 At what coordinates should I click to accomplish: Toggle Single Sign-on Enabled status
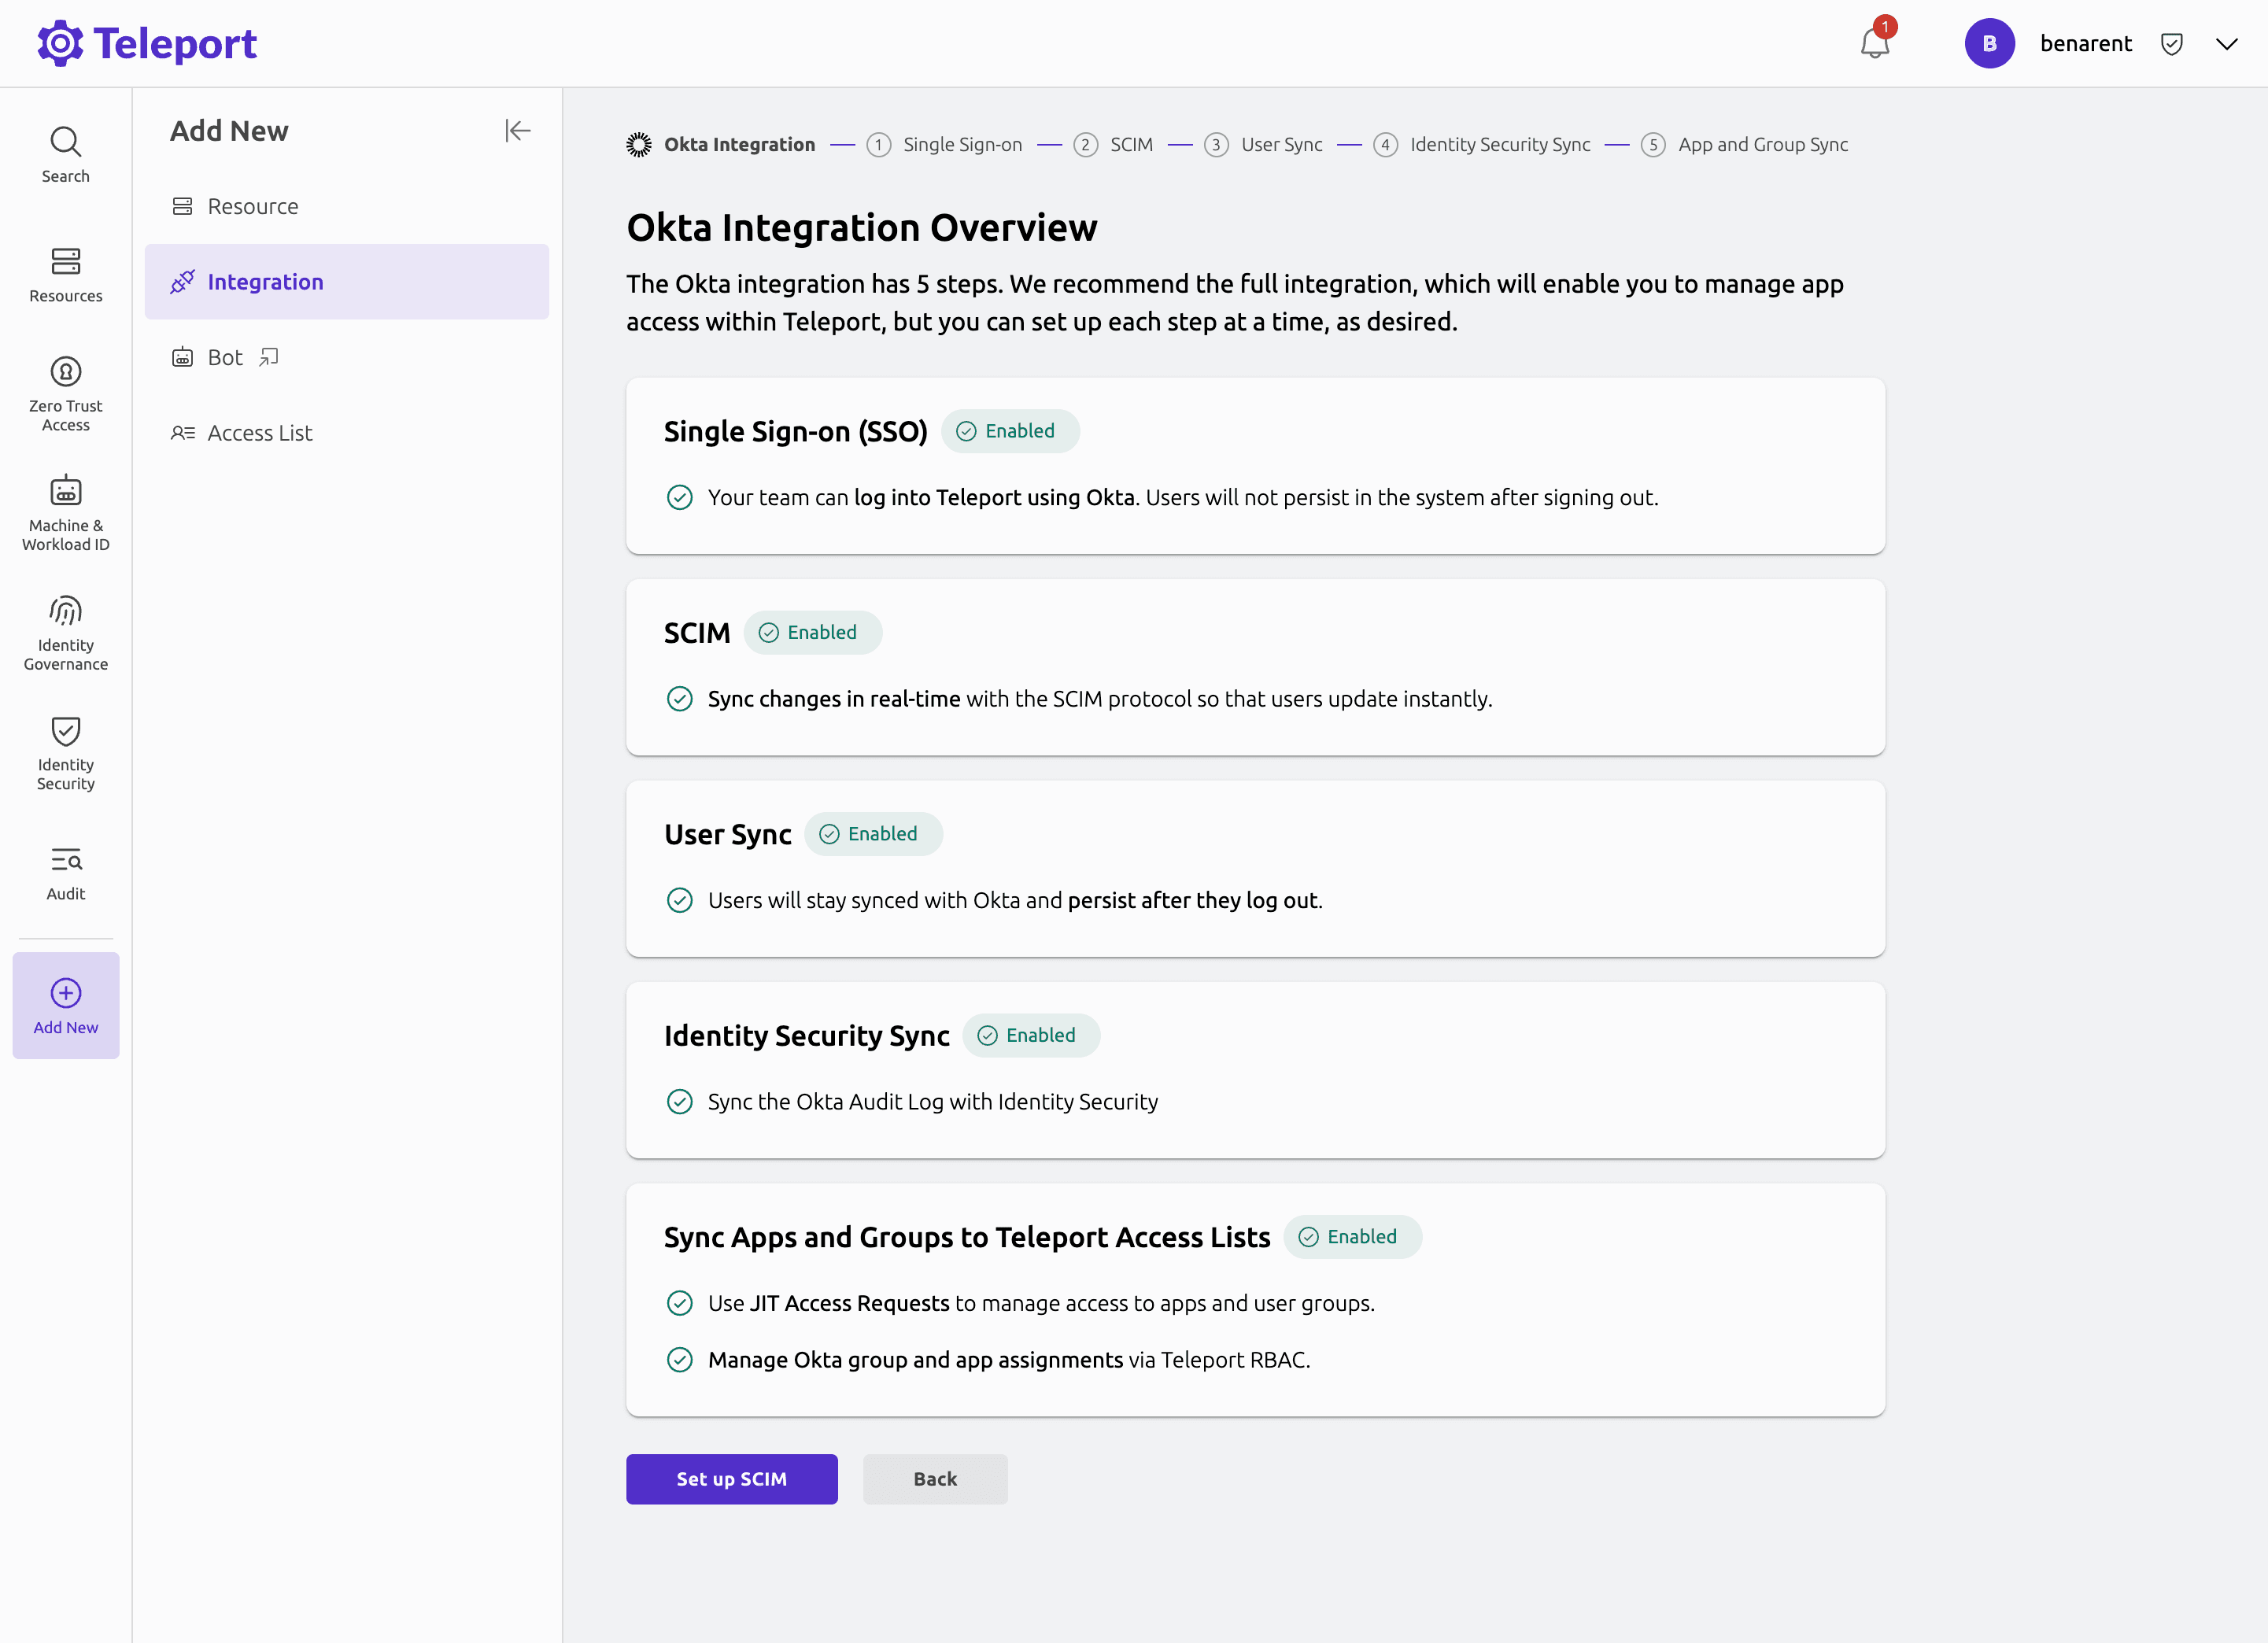tap(1010, 430)
